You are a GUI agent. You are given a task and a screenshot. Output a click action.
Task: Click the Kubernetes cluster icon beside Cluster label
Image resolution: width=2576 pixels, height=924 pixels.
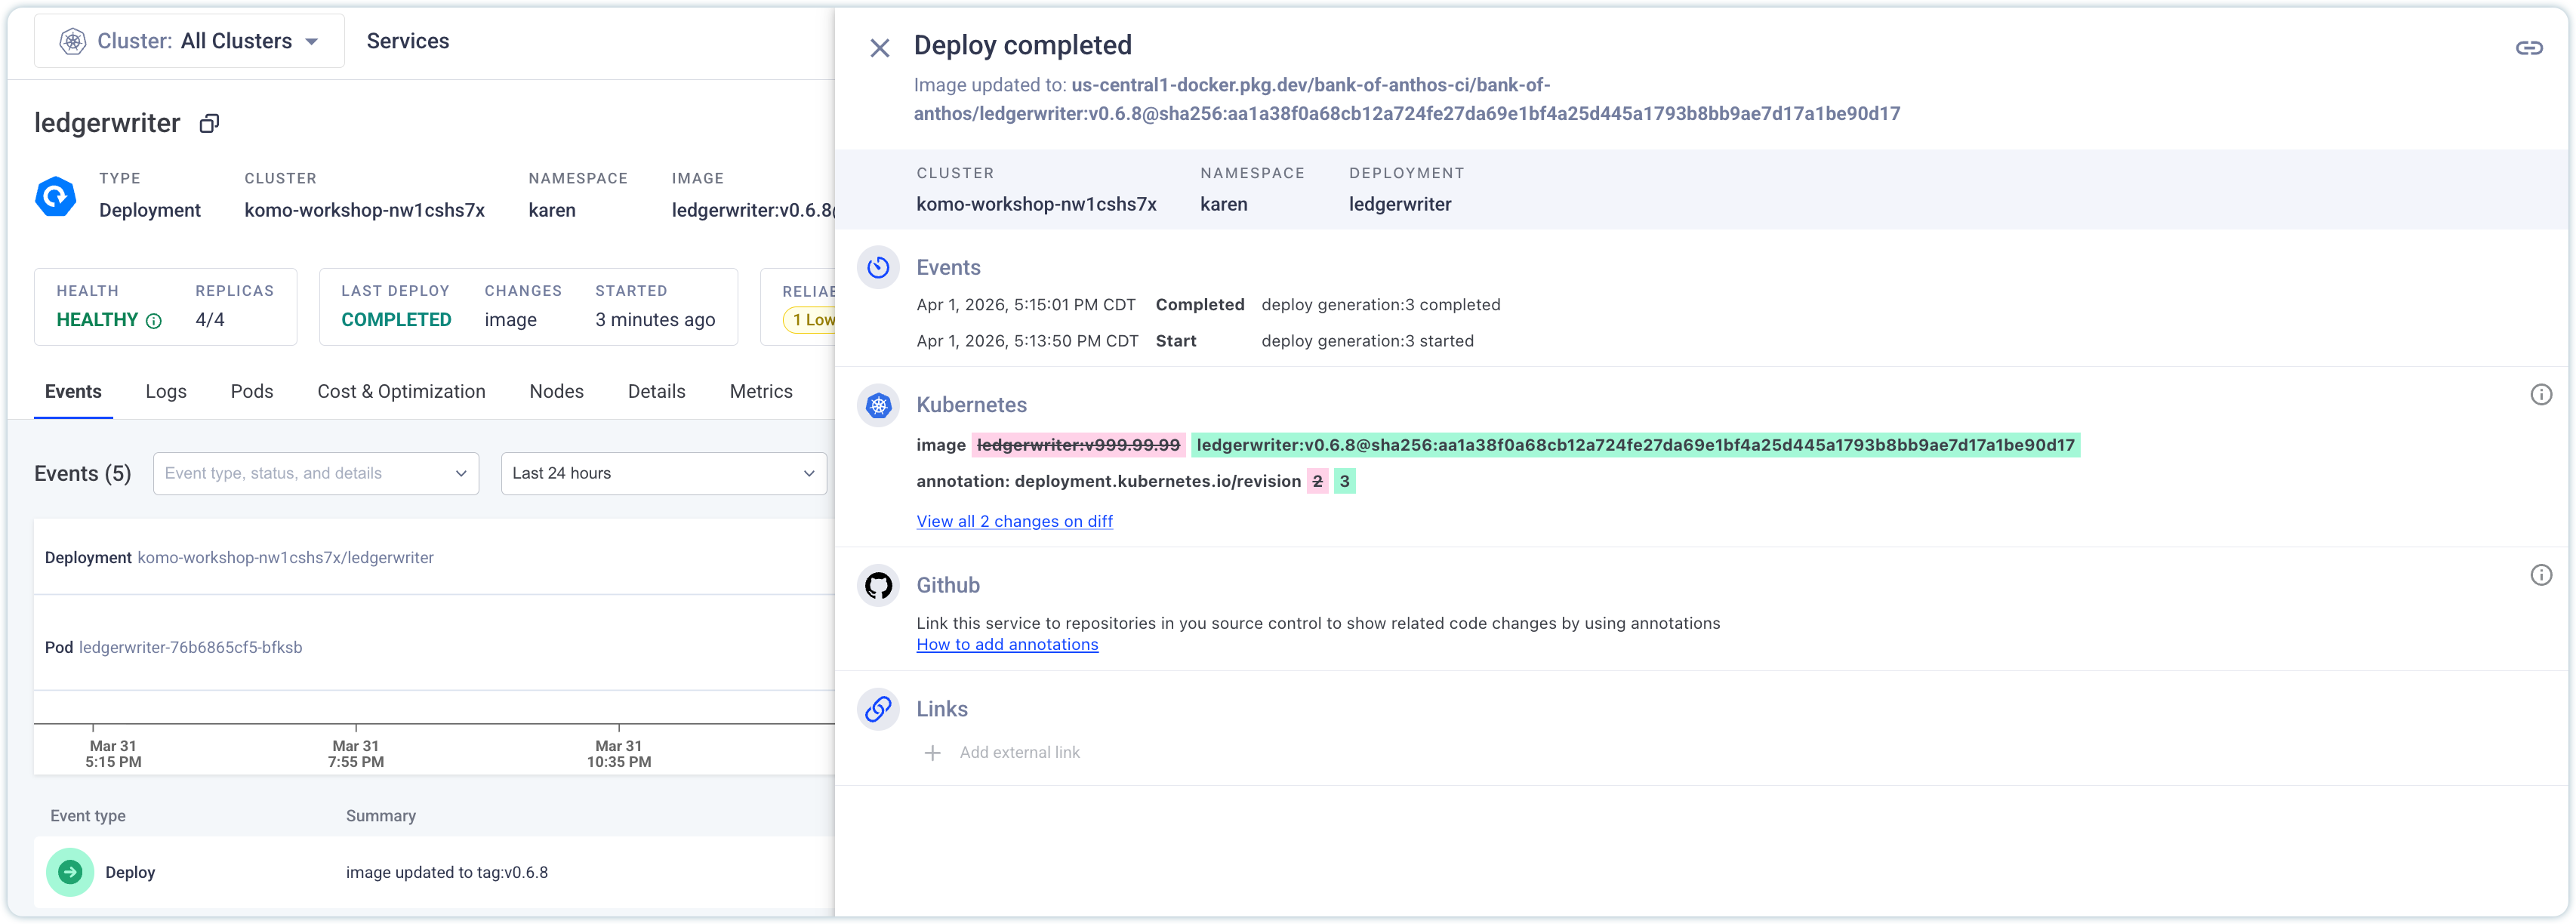click(x=72, y=41)
